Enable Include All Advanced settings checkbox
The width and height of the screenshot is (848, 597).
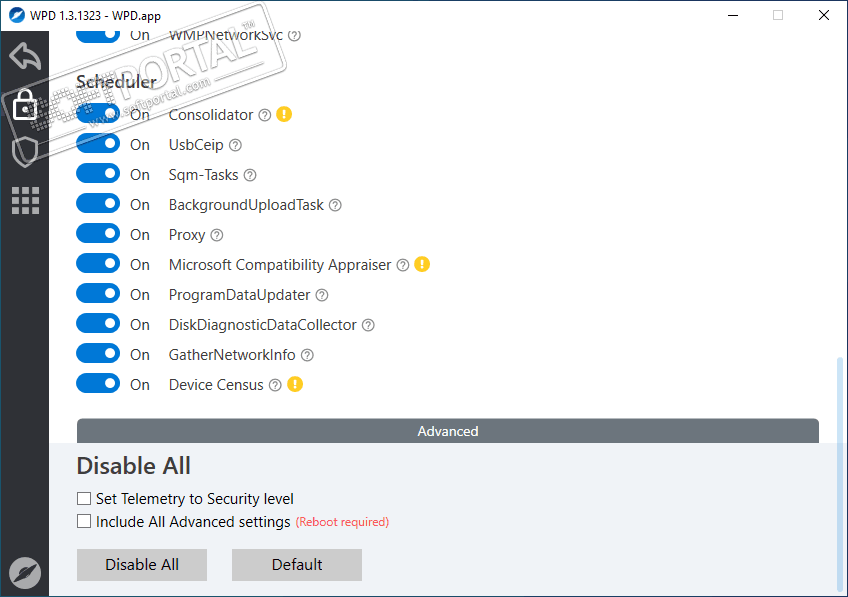(84, 521)
